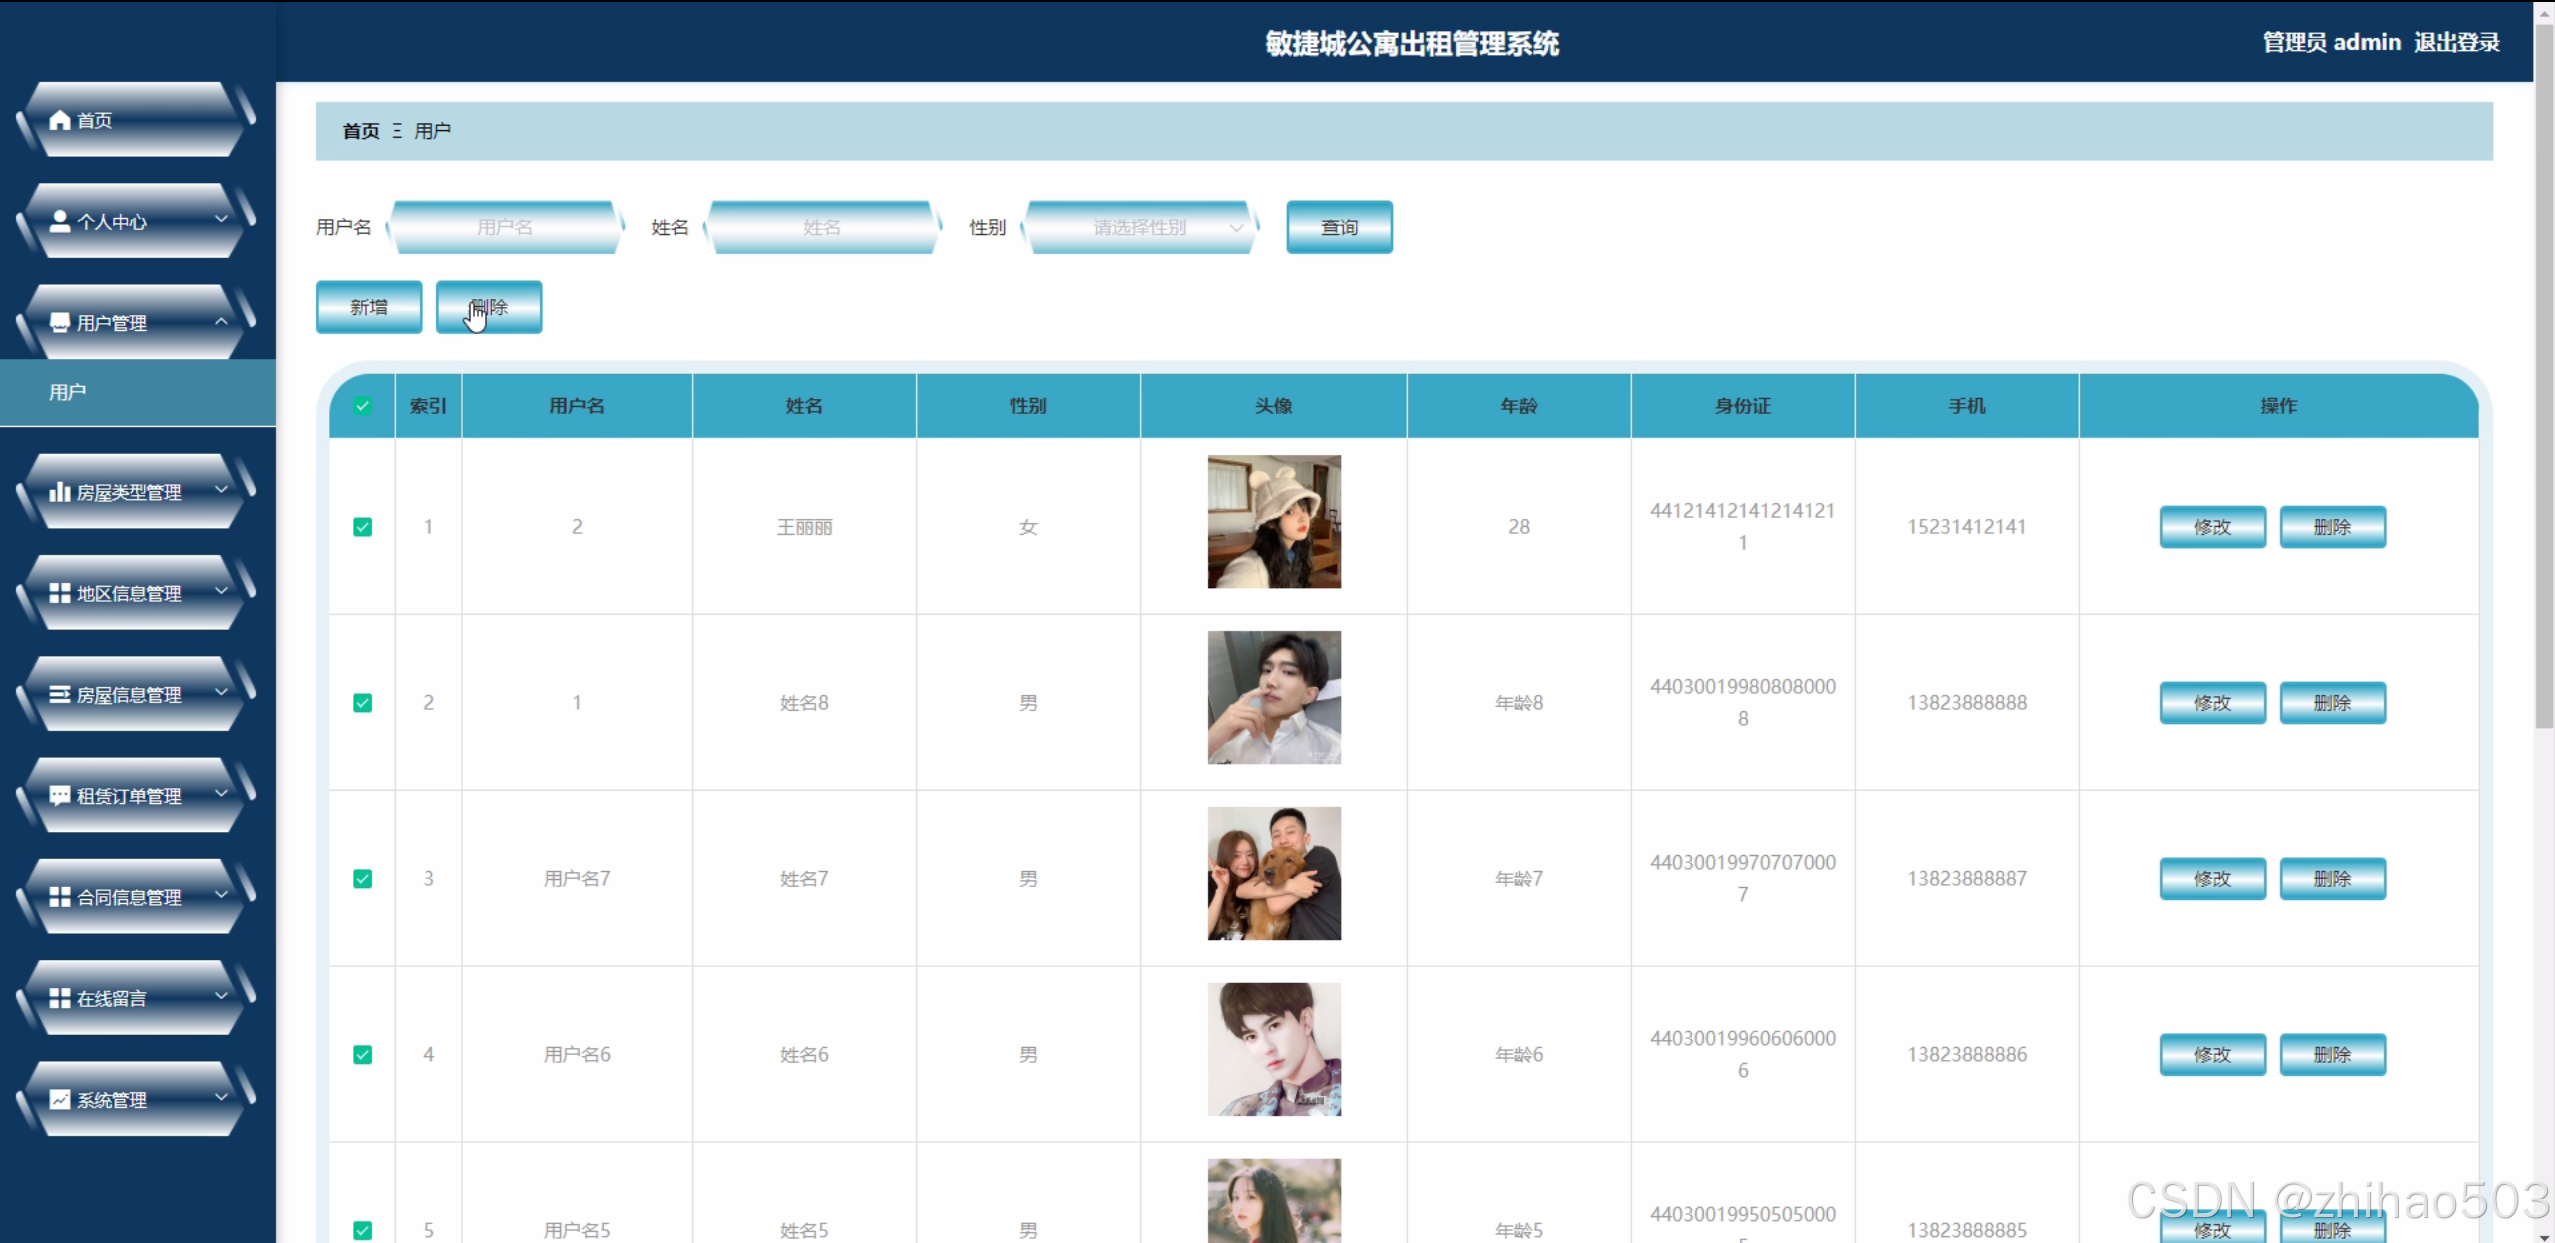2555x1243 pixels.
Task: Click the list icon for 房屋信息管理
Action: click(x=60, y=694)
